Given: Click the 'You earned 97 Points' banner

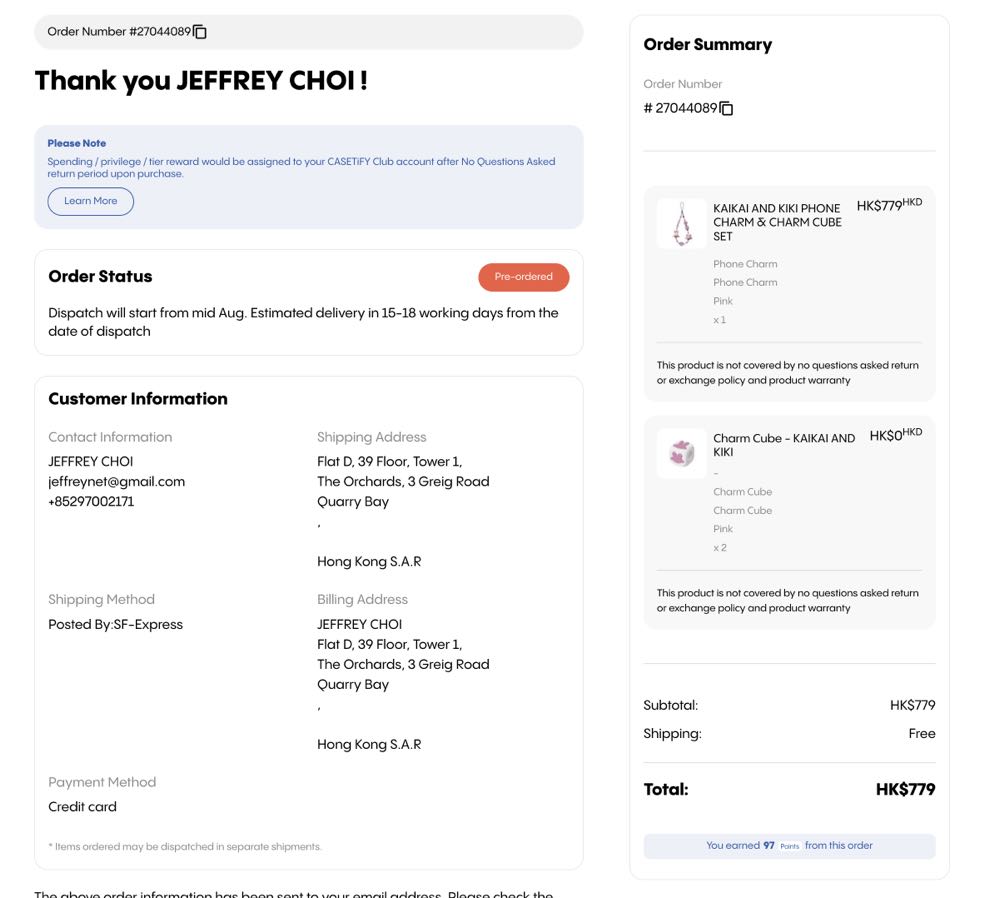Looking at the screenshot, I should (789, 846).
